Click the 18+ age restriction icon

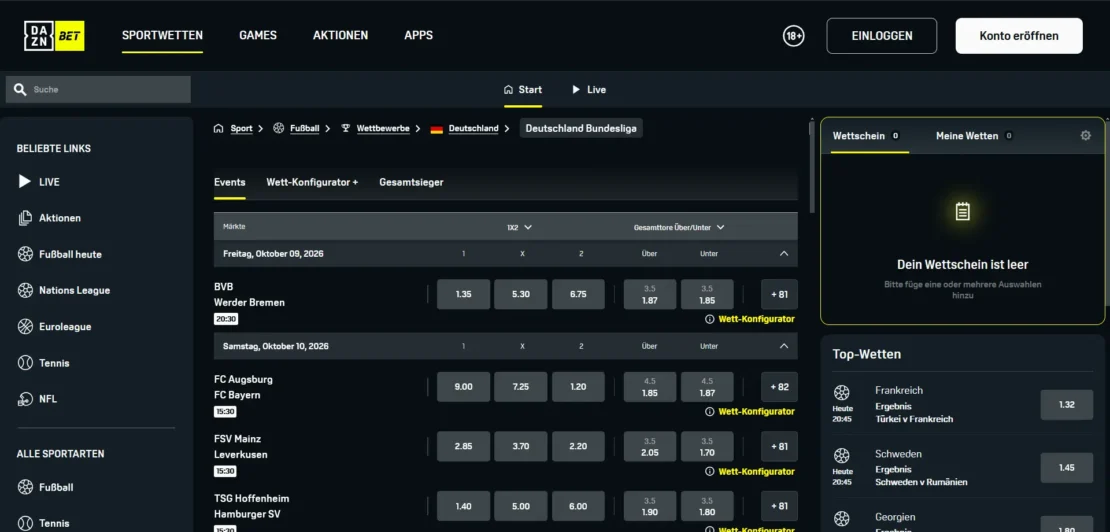pos(794,36)
